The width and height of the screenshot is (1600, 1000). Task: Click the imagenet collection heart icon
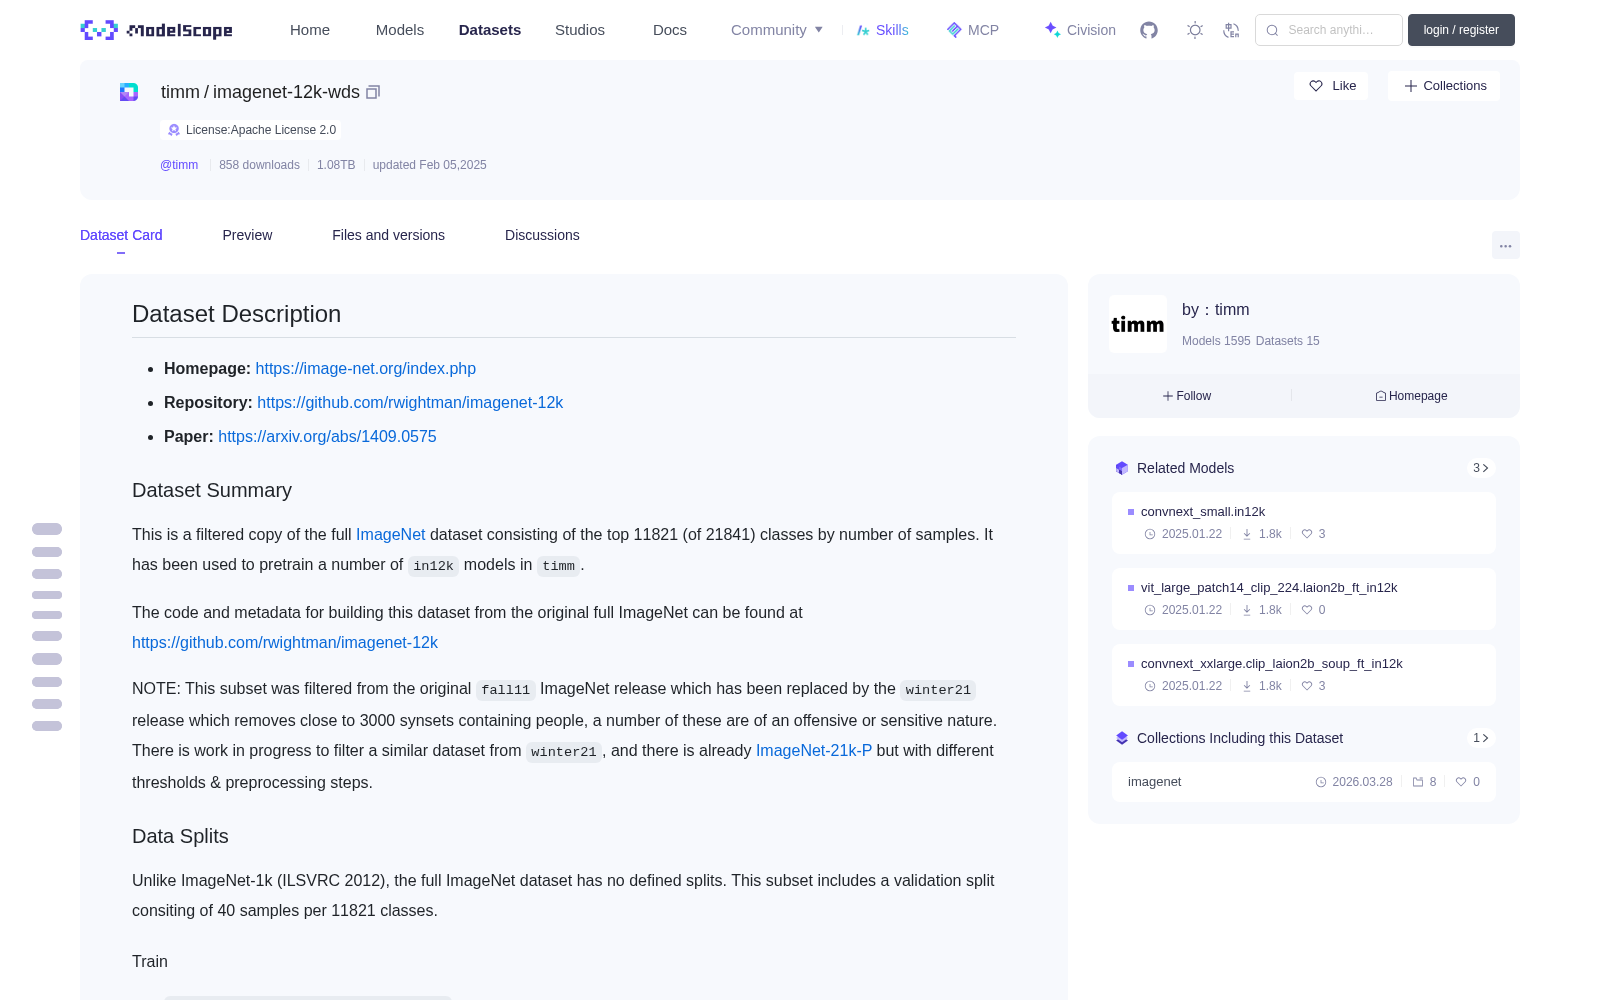pyautogui.click(x=1461, y=782)
